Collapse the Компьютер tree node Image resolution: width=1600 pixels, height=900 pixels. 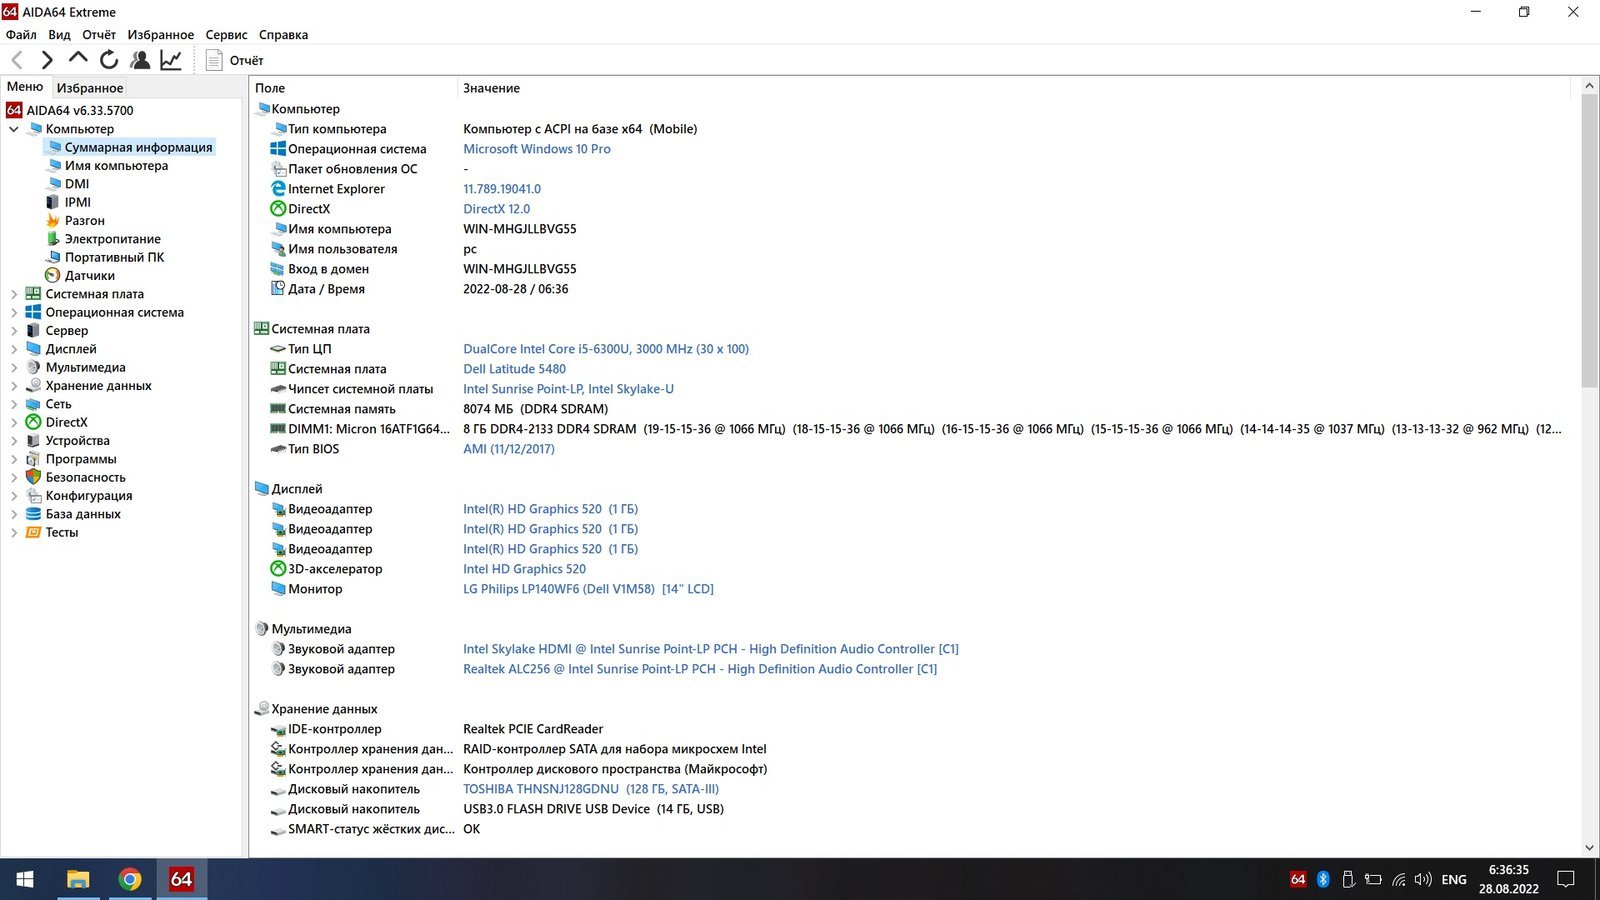click(x=14, y=129)
